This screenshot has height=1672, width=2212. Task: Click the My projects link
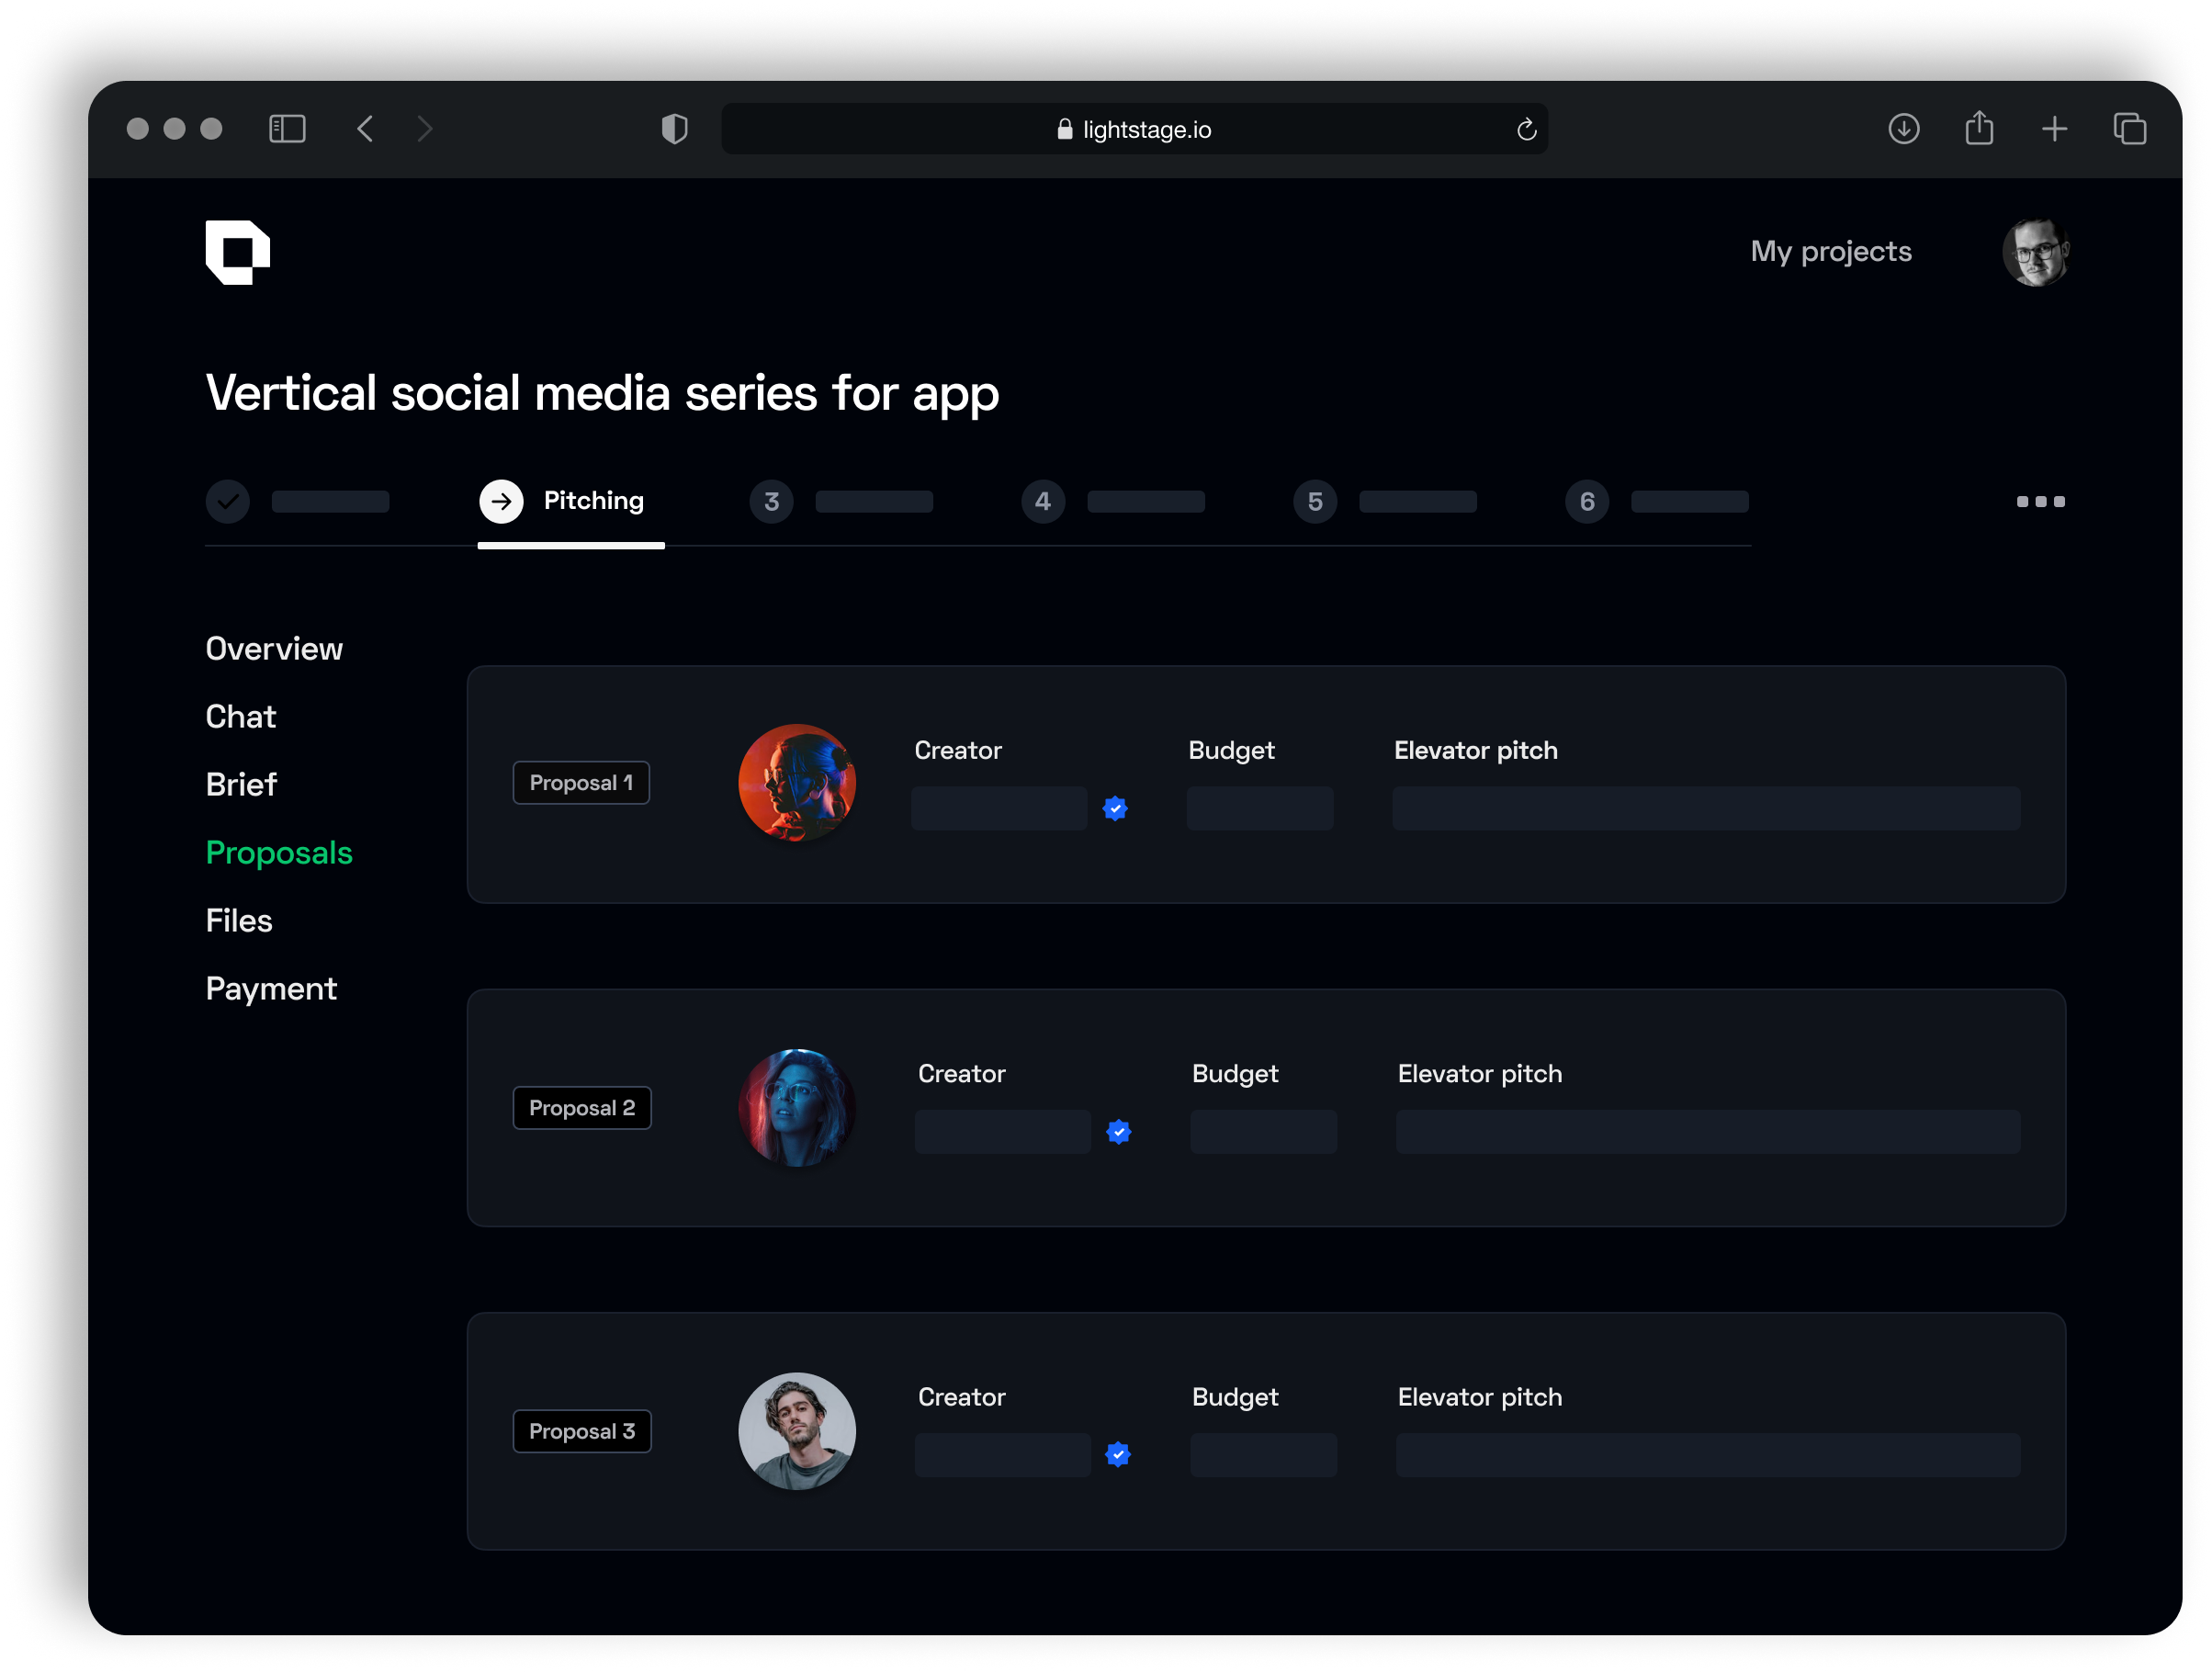pyautogui.click(x=1830, y=251)
